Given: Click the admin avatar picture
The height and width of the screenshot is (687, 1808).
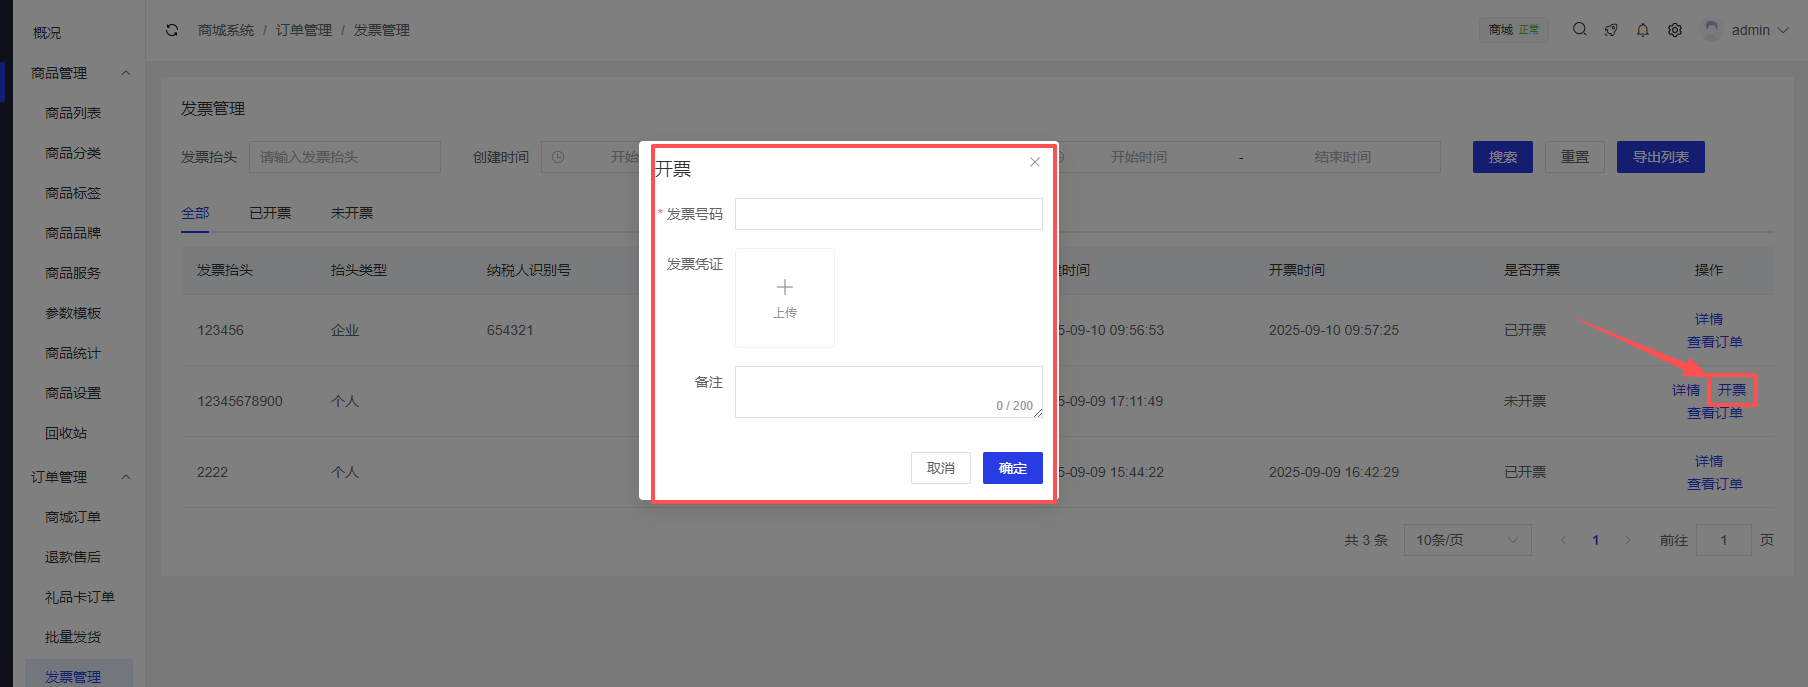Looking at the screenshot, I should [1712, 30].
